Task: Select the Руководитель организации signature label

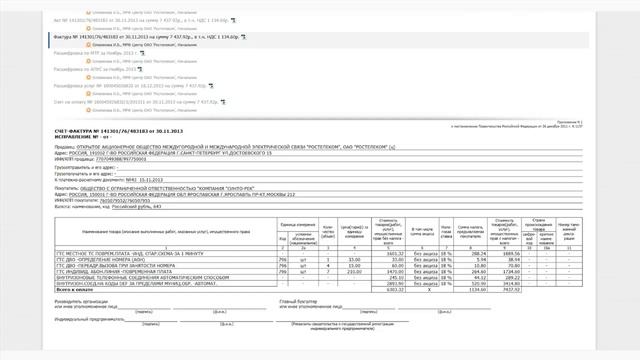Action: tap(81, 302)
